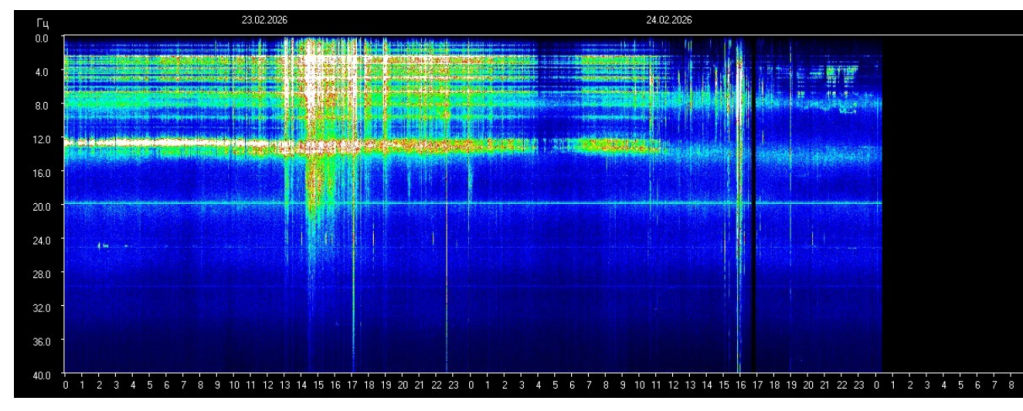Click the 12.0 frequency axis label
The image size is (1023, 411).
[40, 139]
